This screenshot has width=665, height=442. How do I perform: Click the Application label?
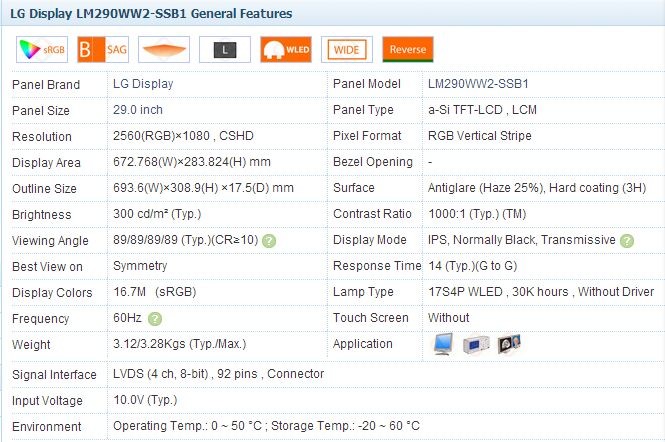tap(363, 344)
